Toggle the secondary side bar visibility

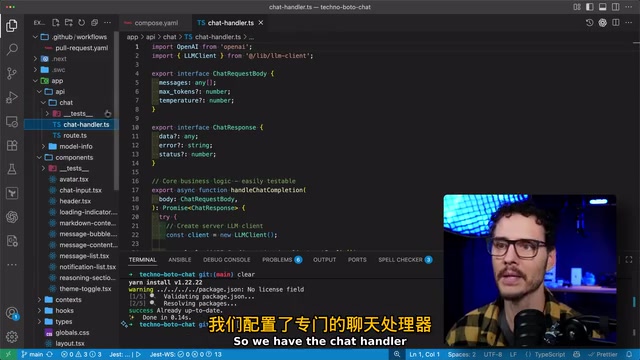(x=616, y=7)
